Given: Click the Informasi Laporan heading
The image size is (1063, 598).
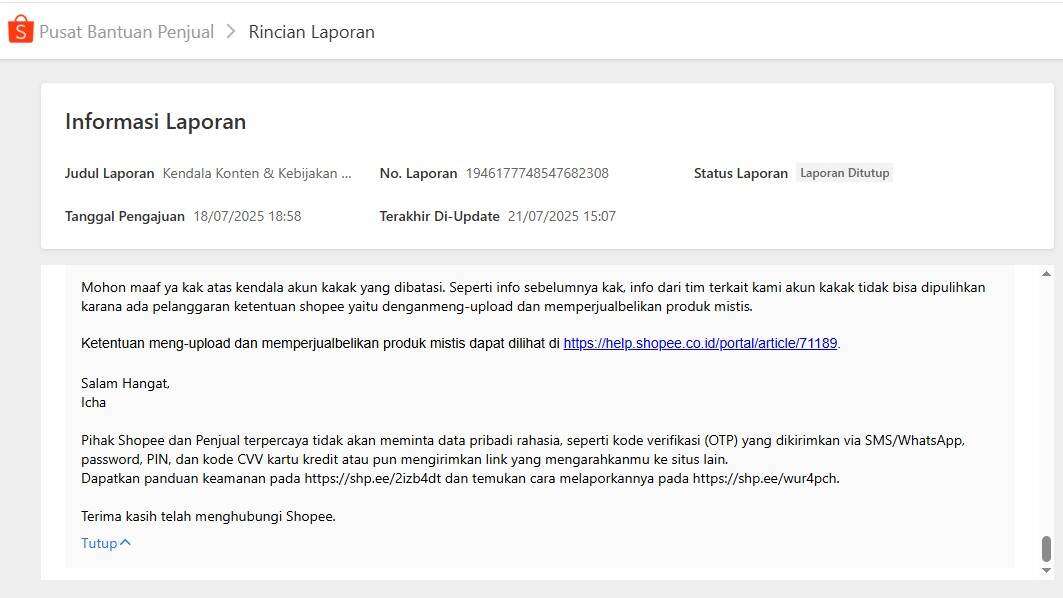Looking at the screenshot, I should [x=155, y=122].
